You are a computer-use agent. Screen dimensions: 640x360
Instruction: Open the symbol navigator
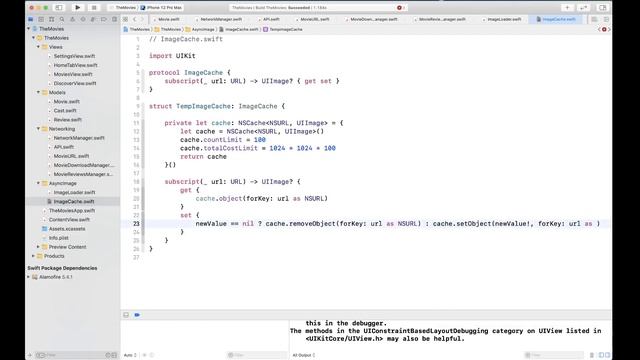click(x=51, y=19)
